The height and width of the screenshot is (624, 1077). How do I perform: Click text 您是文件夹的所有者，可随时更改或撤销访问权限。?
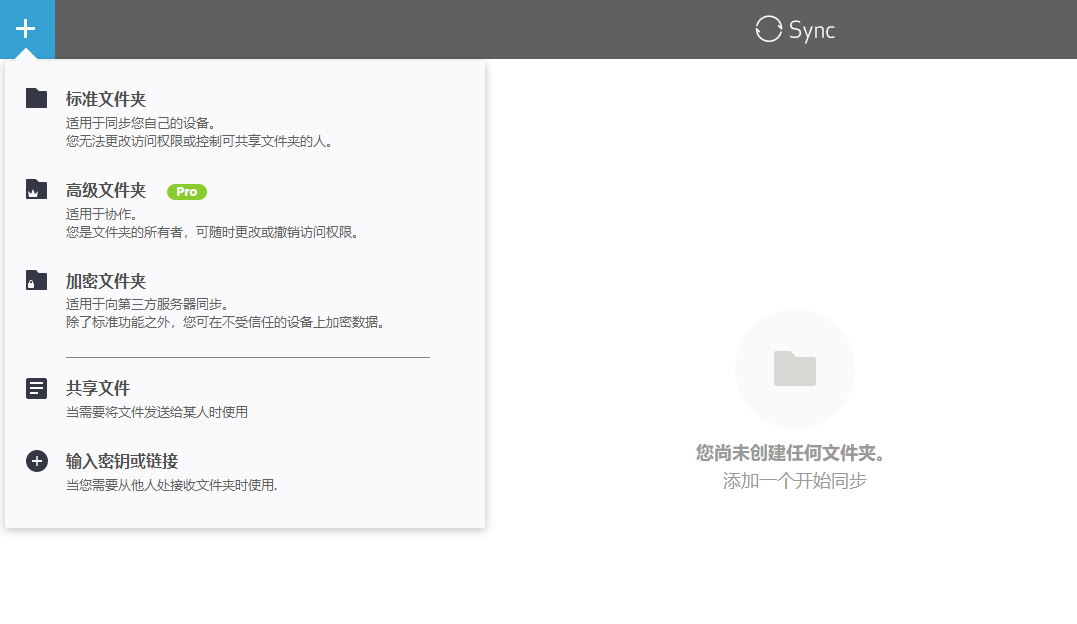click(x=213, y=232)
